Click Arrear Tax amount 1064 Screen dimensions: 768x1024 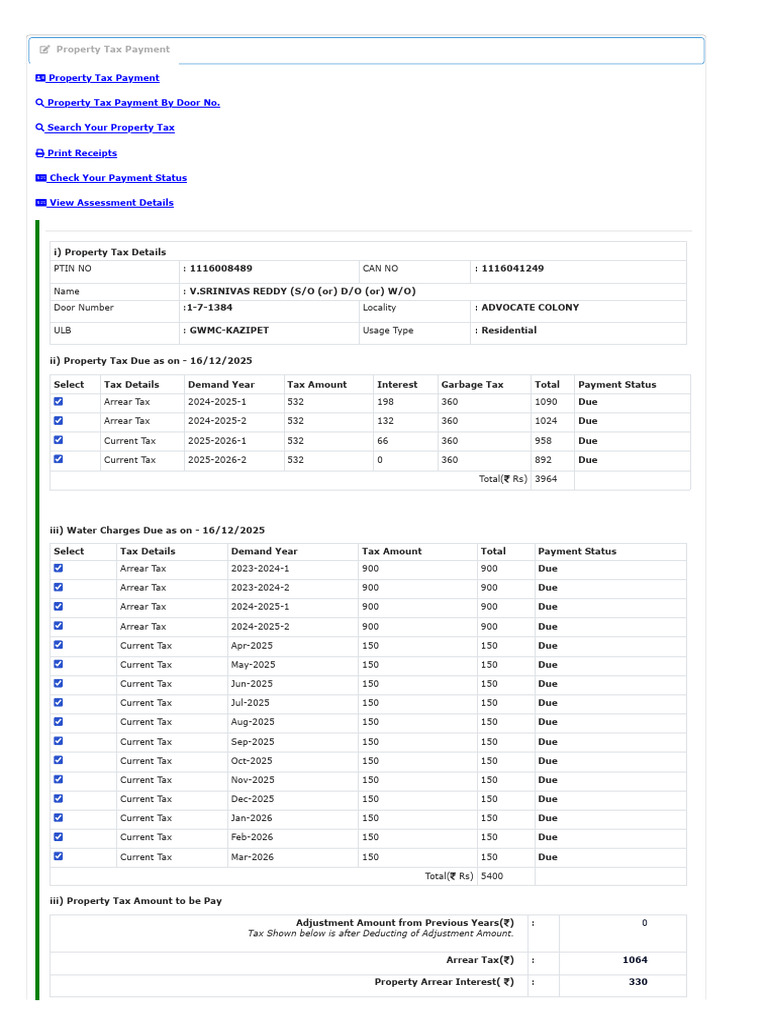click(x=635, y=960)
